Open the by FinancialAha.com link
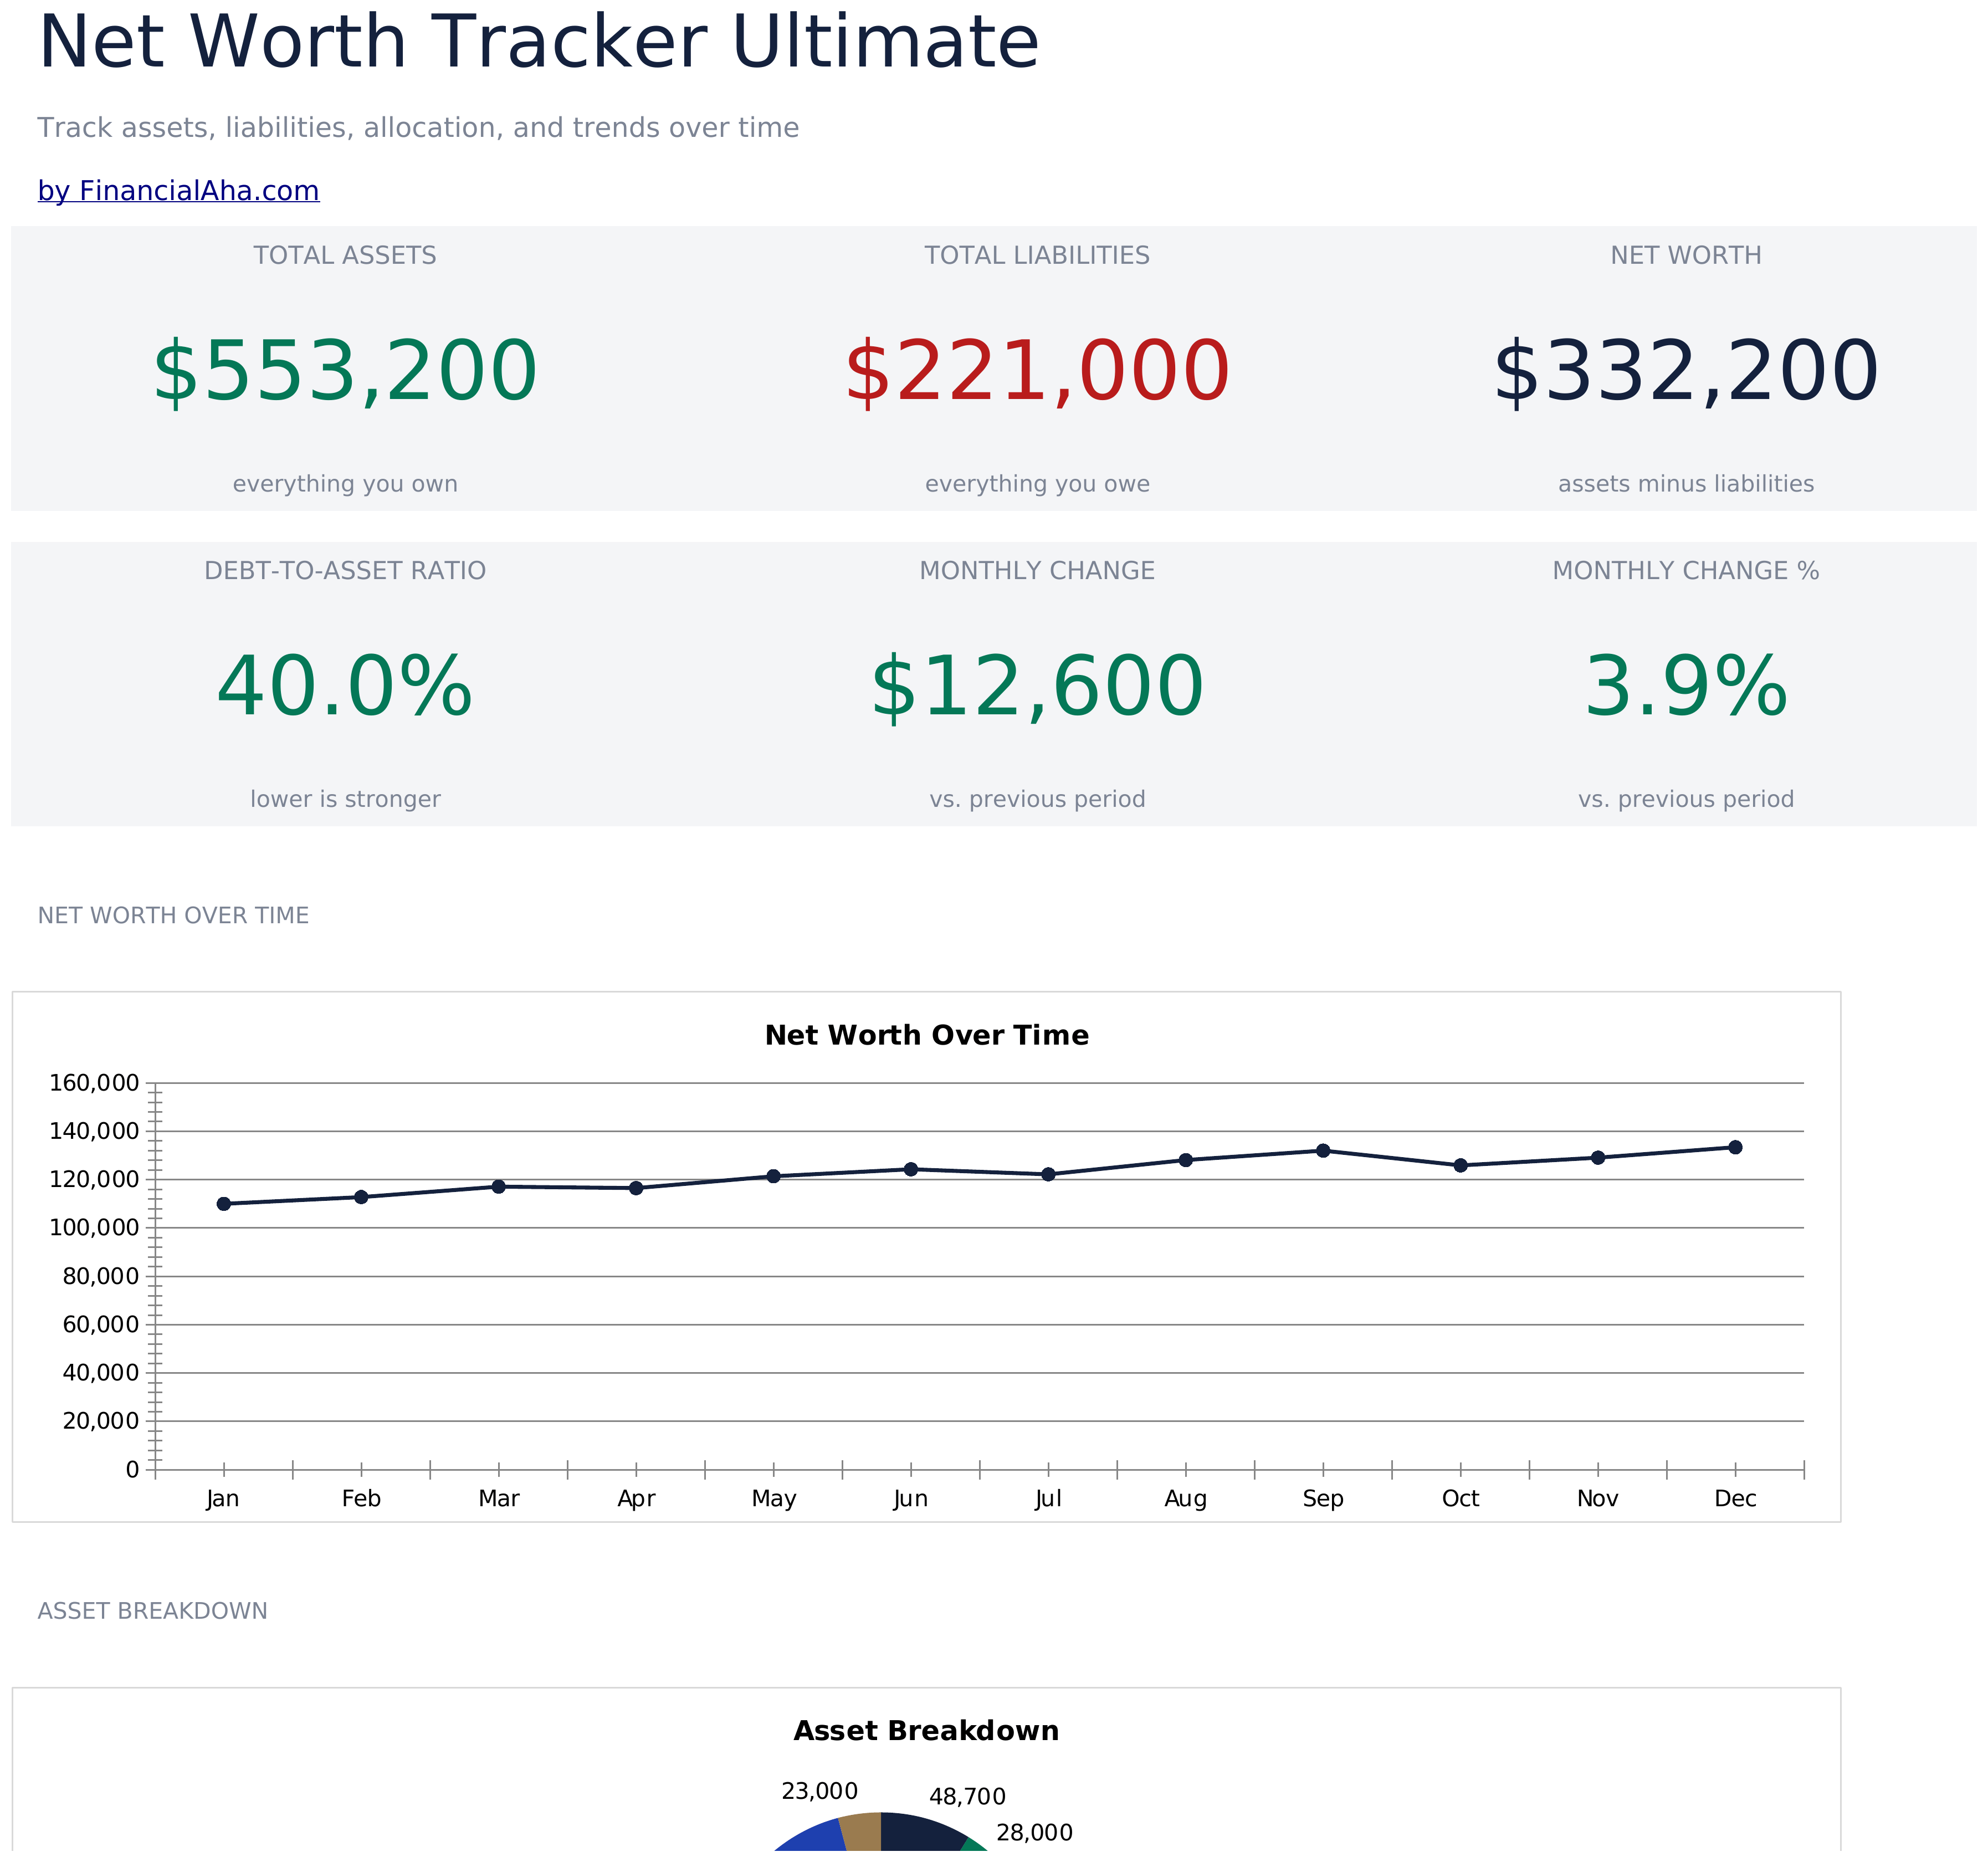 179,191
